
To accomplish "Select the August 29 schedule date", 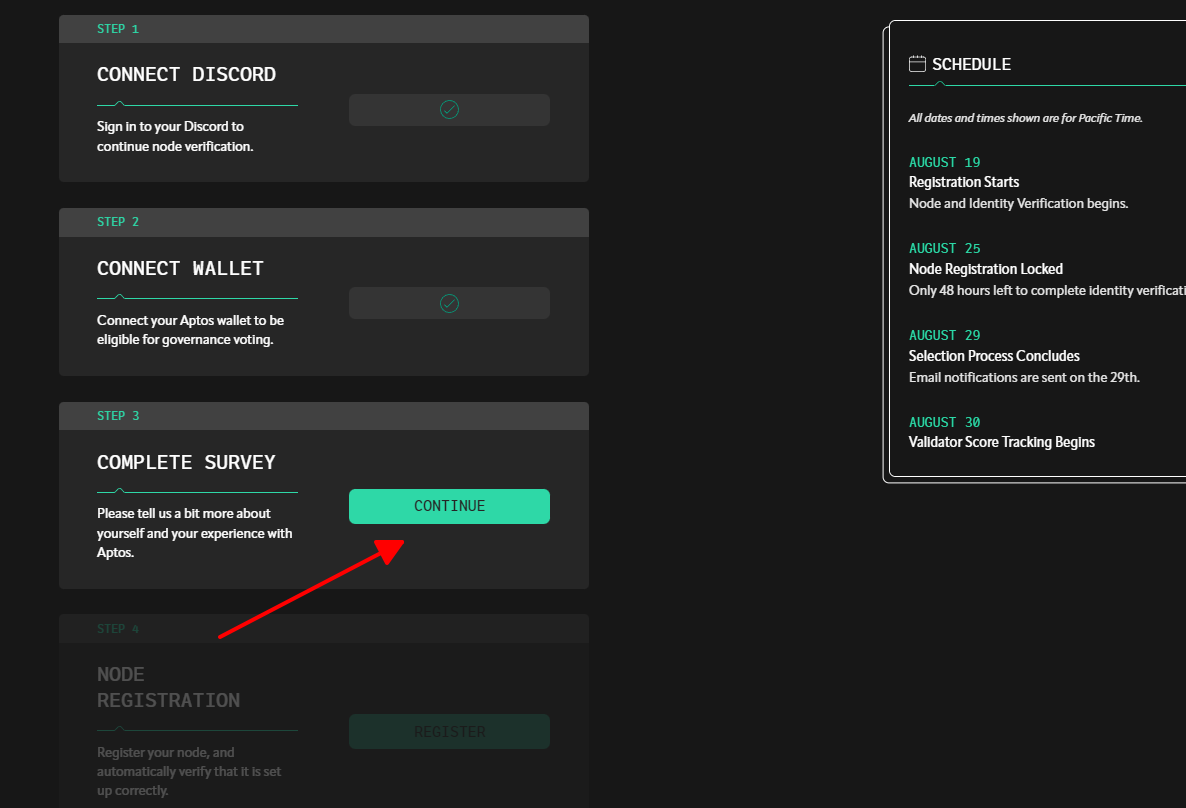I will click(x=944, y=335).
